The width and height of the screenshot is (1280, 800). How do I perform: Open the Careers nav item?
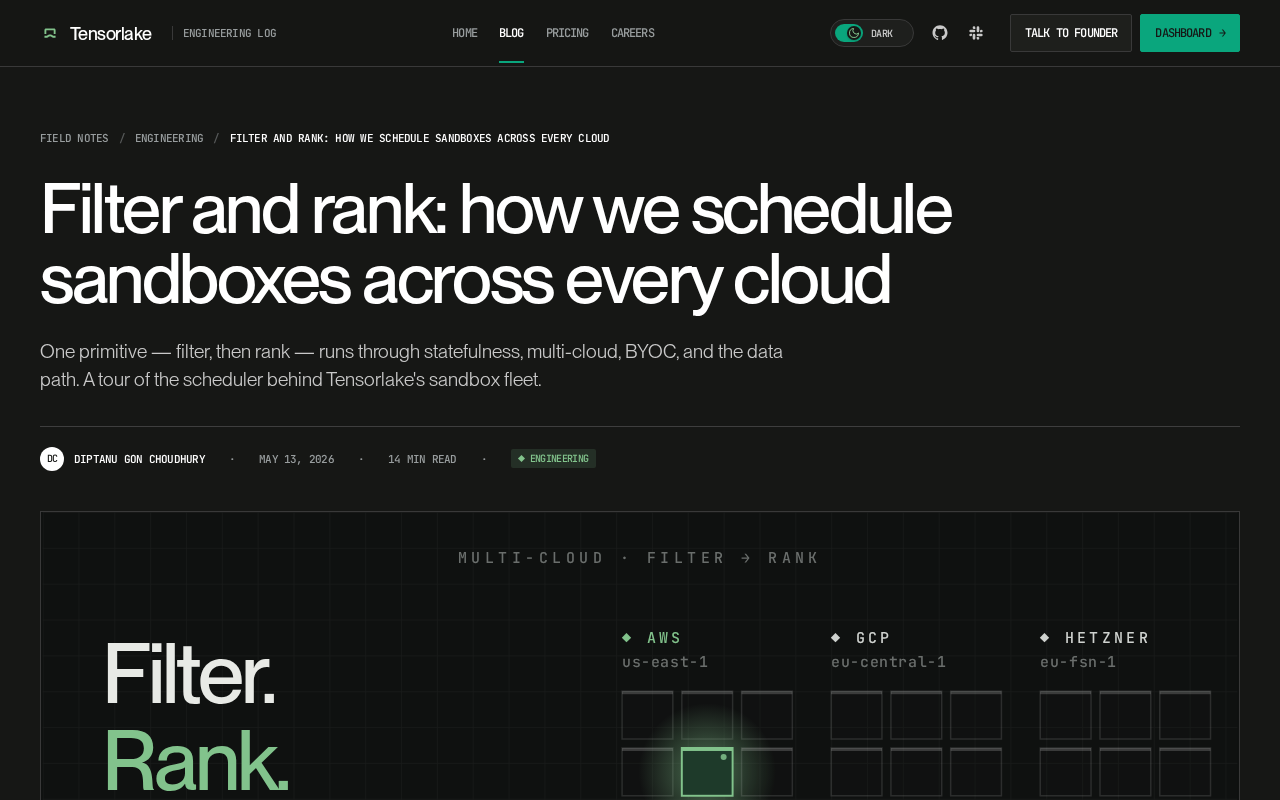[x=633, y=33]
